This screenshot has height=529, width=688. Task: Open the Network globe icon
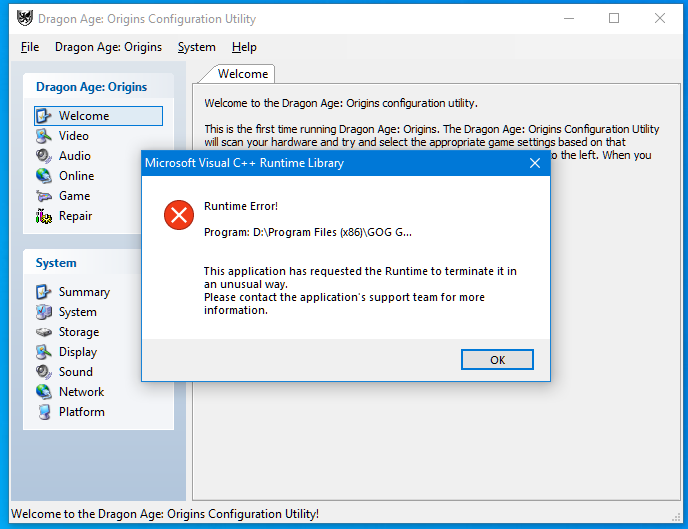(x=43, y=392)
